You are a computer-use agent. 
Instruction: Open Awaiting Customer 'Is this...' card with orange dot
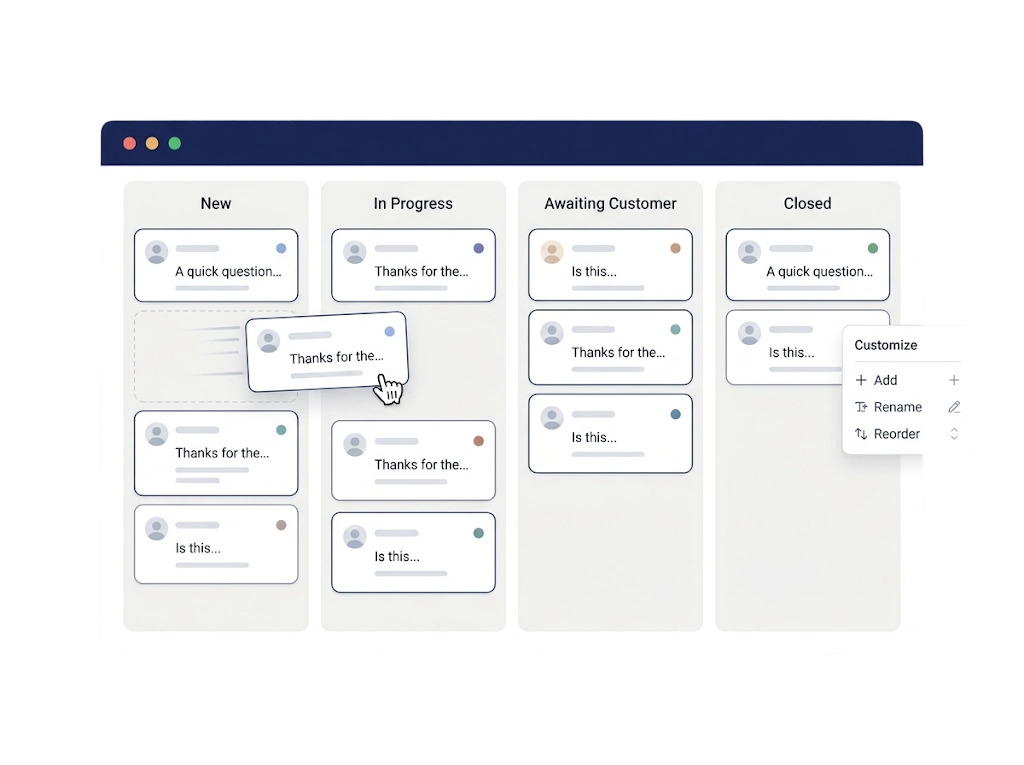pyautogui.click(x=611, y=265)
